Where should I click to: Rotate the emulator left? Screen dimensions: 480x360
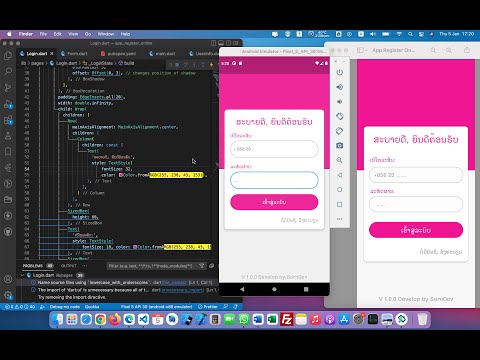339,116
